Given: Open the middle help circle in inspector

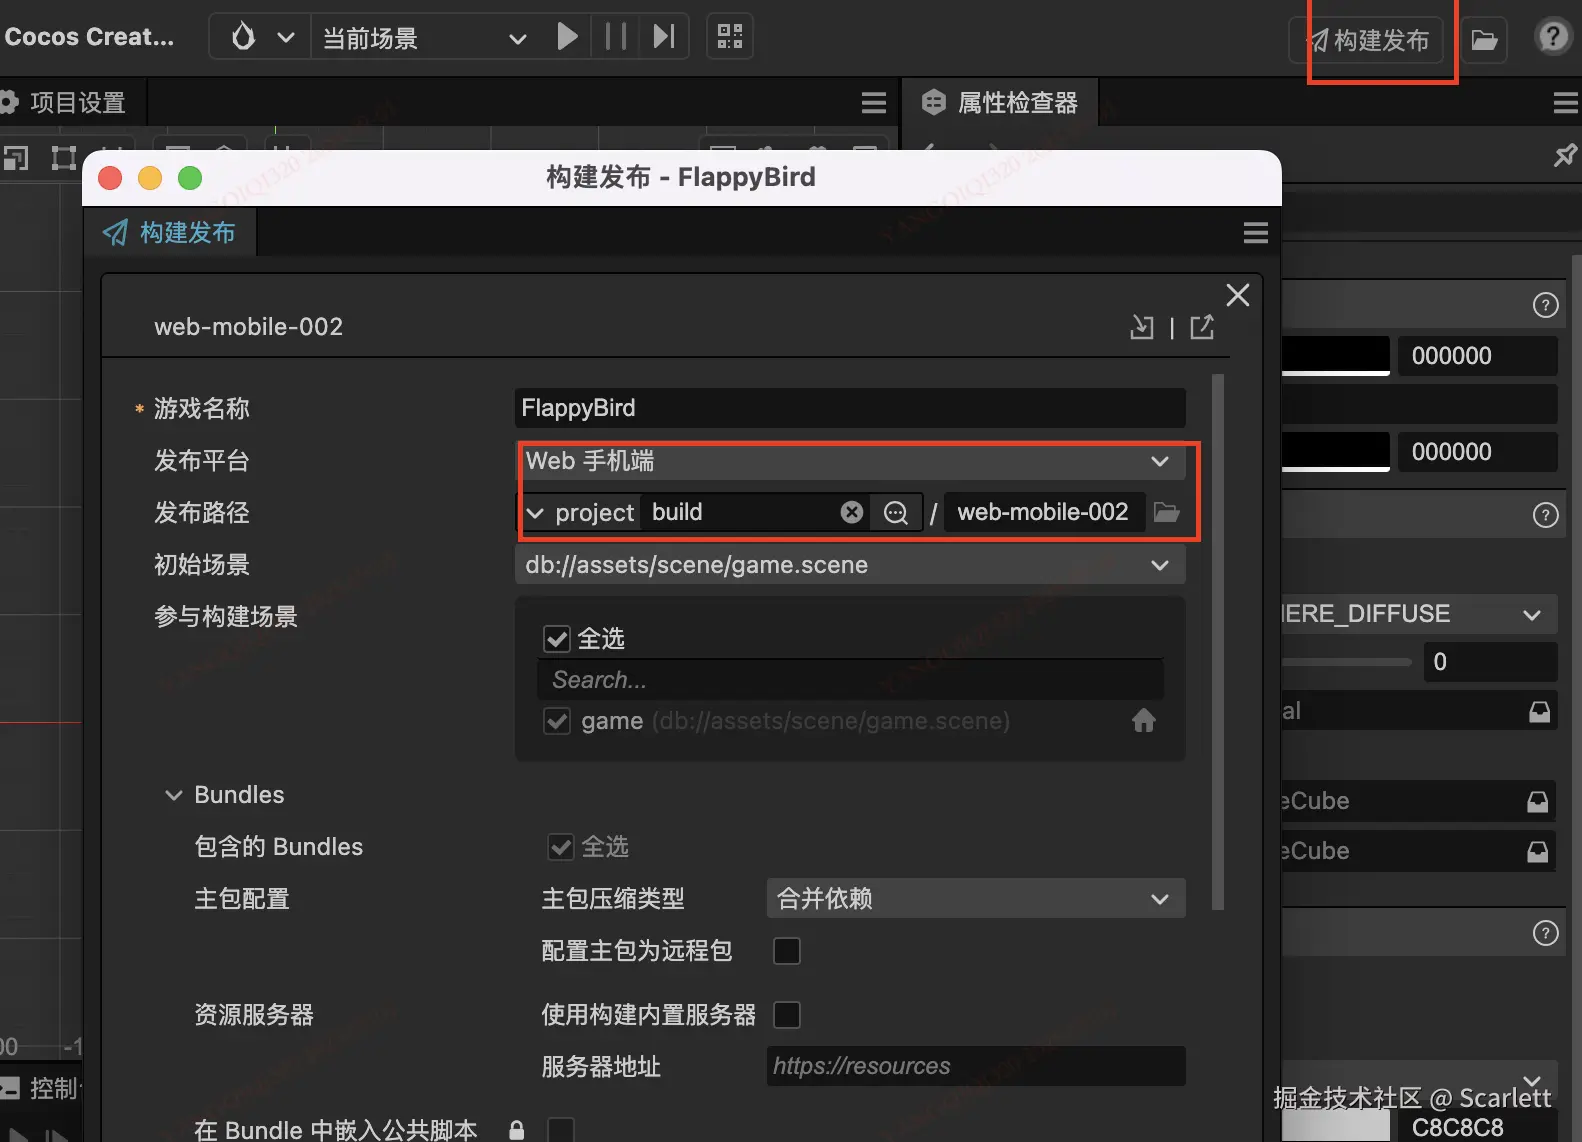Looking at the screenshot, I should [x=1546, y=515].
